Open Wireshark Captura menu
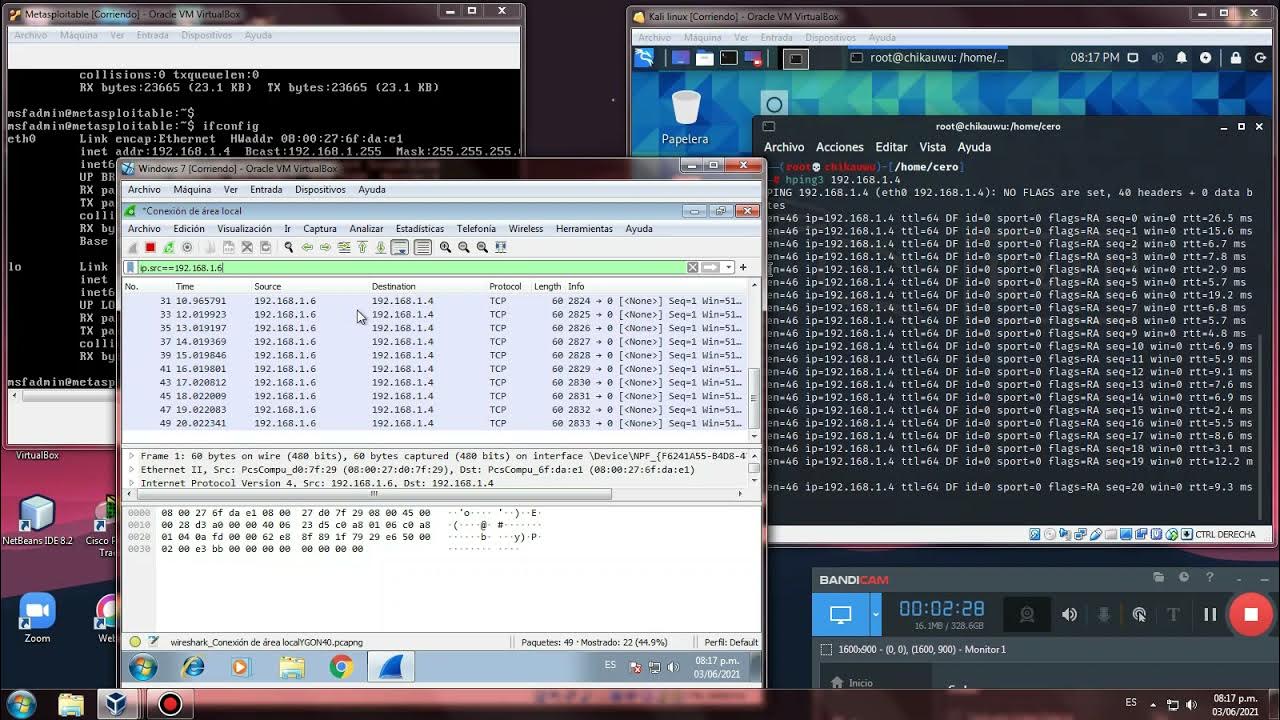This screenshot has height=720, width=1280. [x=320, y=229]
